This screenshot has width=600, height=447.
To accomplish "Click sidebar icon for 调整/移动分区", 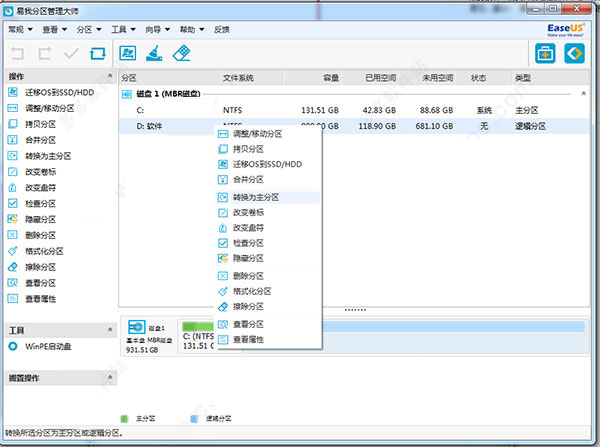I will pos(13,108).
